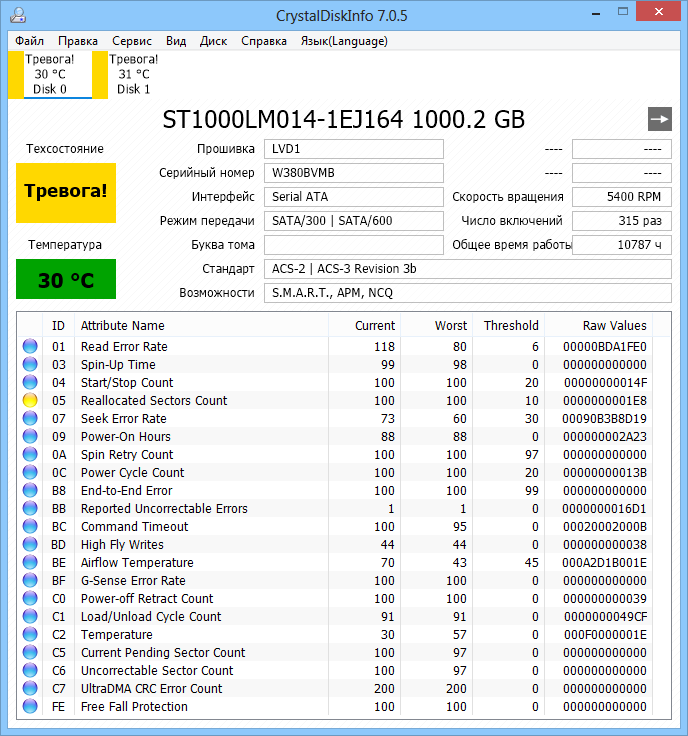688x736 pixels.
Task: Click status orb for Power-off Retract Count
Action: click(30, 598)
